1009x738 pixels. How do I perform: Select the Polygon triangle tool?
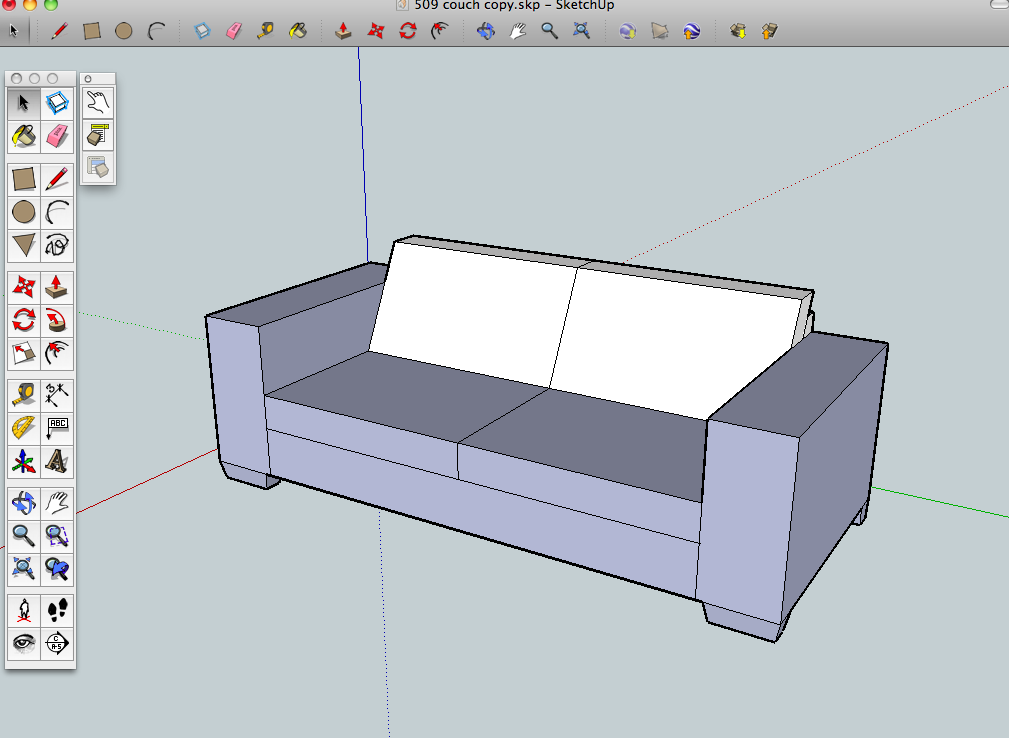pyautogui.click(x=24, y=245)
